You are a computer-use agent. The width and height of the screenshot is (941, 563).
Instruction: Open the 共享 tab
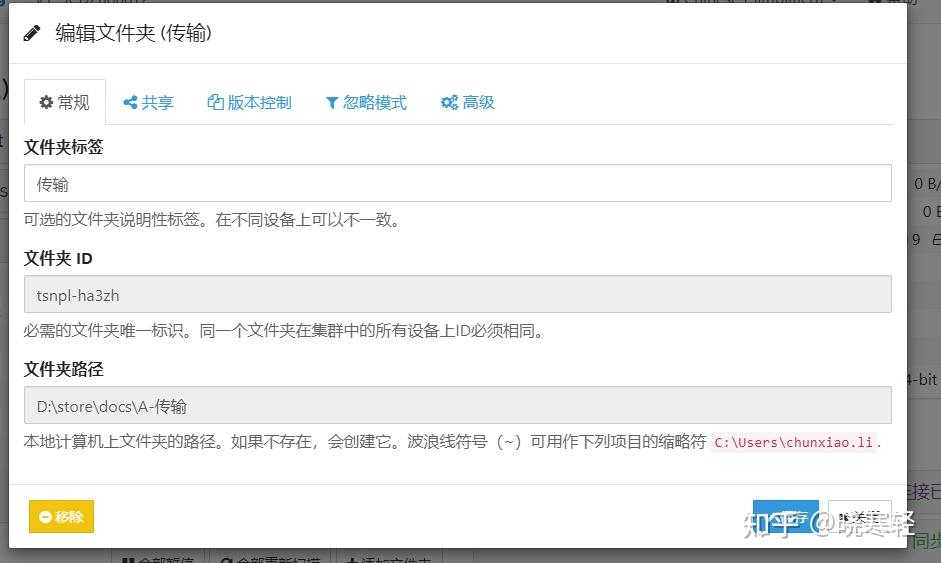(148, 103)
